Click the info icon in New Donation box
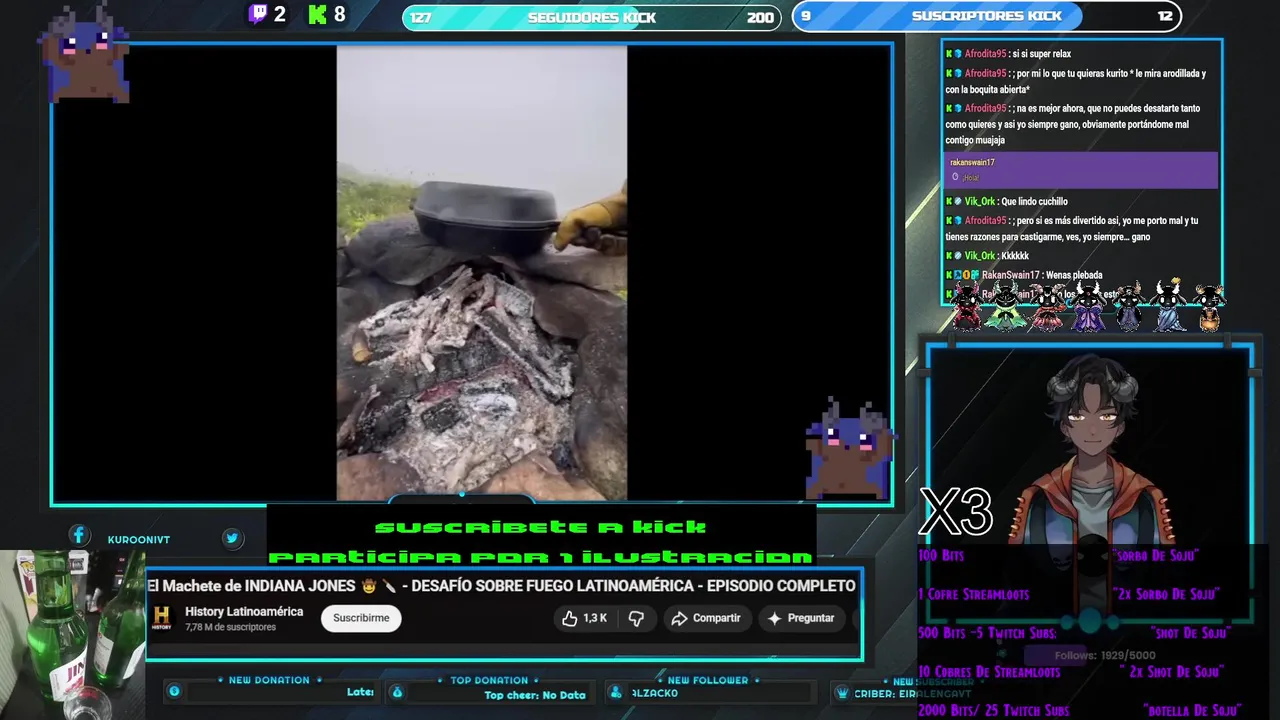Screen dimensions: 1280x720 point(174,691)
